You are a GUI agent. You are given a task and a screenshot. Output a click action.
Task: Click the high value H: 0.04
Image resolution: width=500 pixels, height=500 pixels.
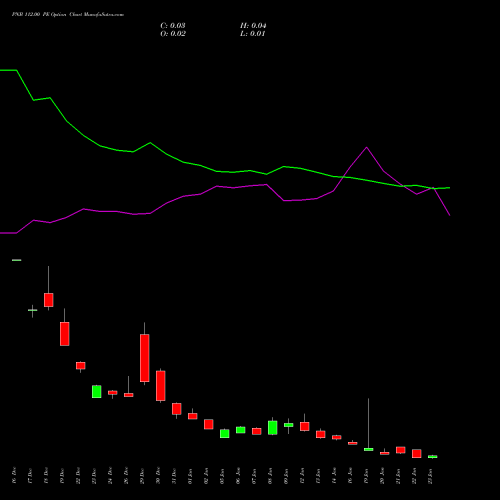[253, 26]
